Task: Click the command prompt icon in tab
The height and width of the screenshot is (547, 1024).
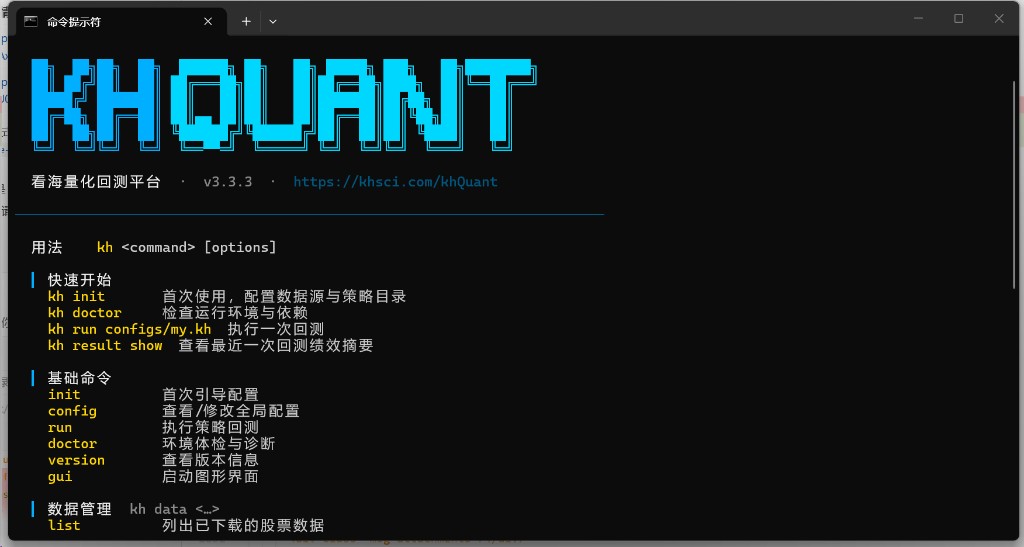Action: click(x=31, y=22)
